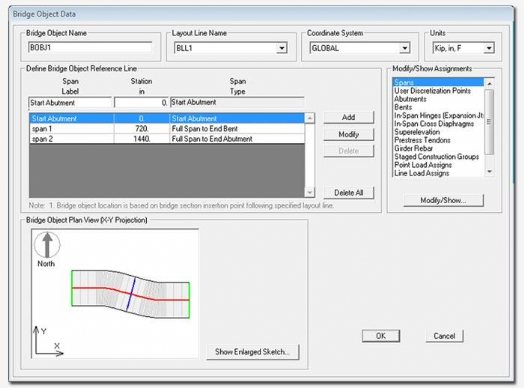
Task: Click the Delete All button
Action: [x=349, y=193]
